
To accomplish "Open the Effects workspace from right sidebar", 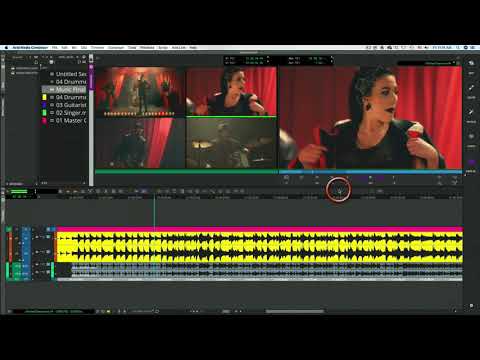I will pyautogui.click(x=471, y=115).
